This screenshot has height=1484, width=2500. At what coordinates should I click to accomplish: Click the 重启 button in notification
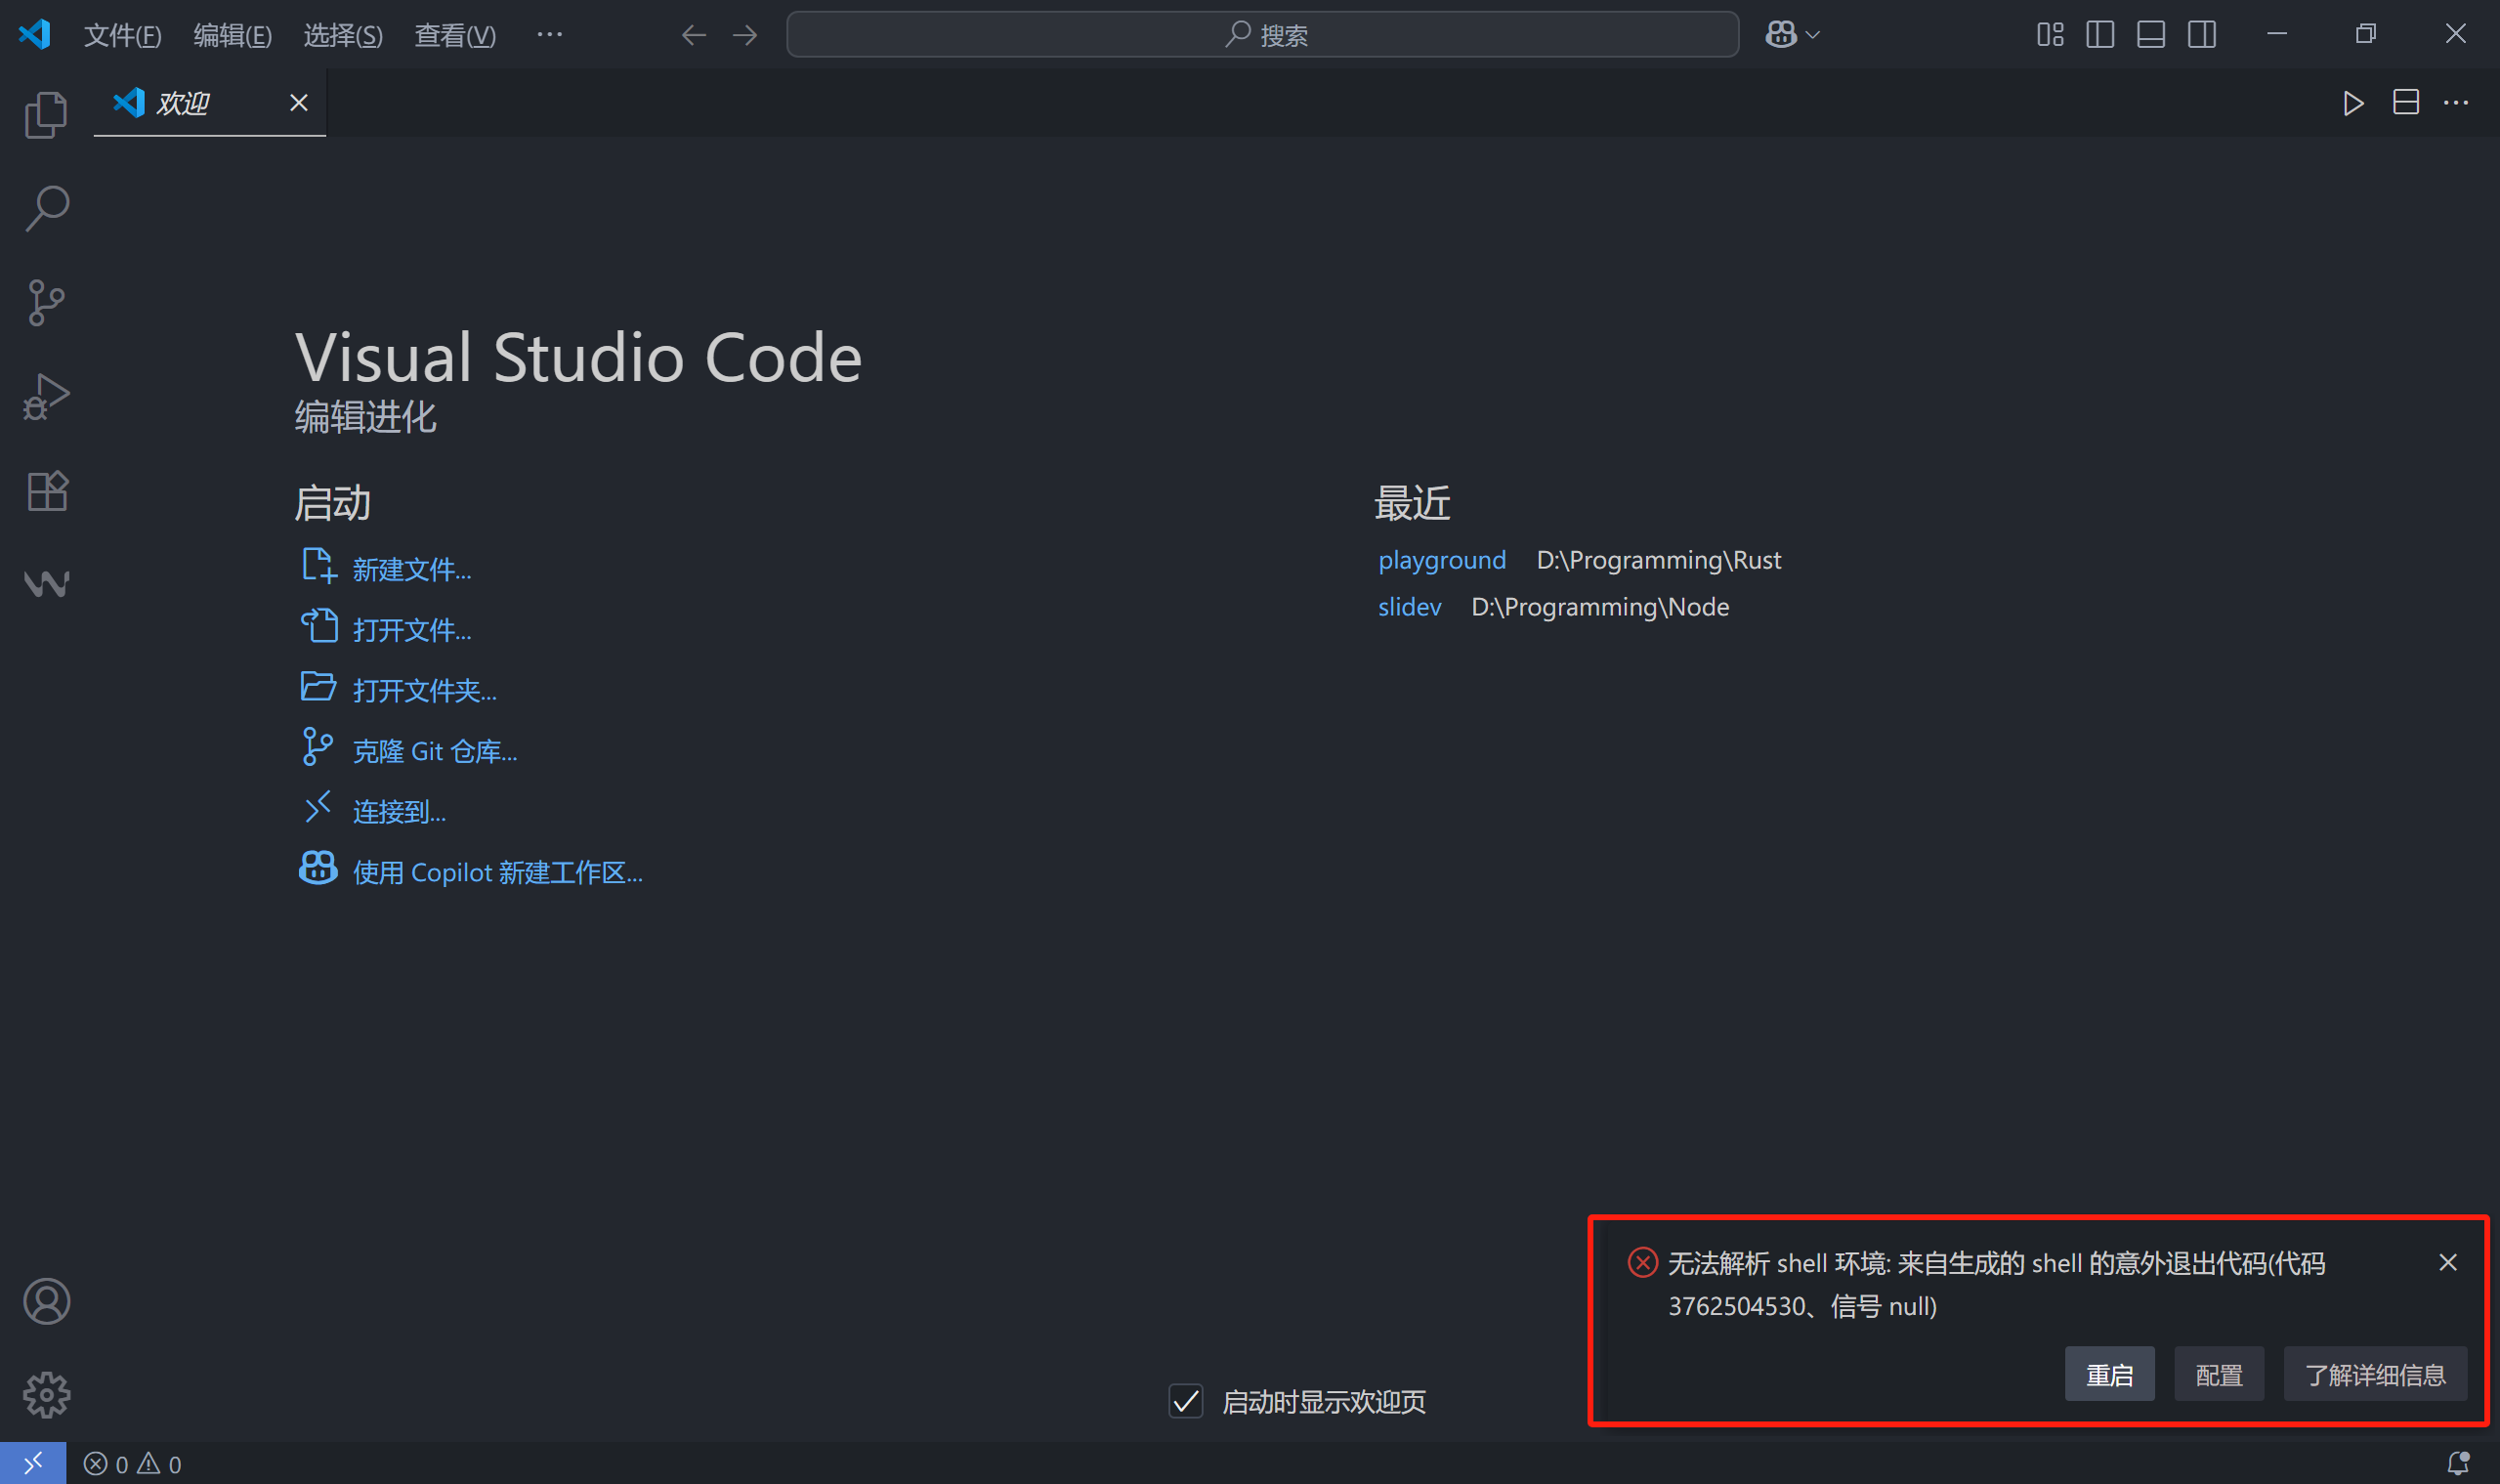2110,1374
